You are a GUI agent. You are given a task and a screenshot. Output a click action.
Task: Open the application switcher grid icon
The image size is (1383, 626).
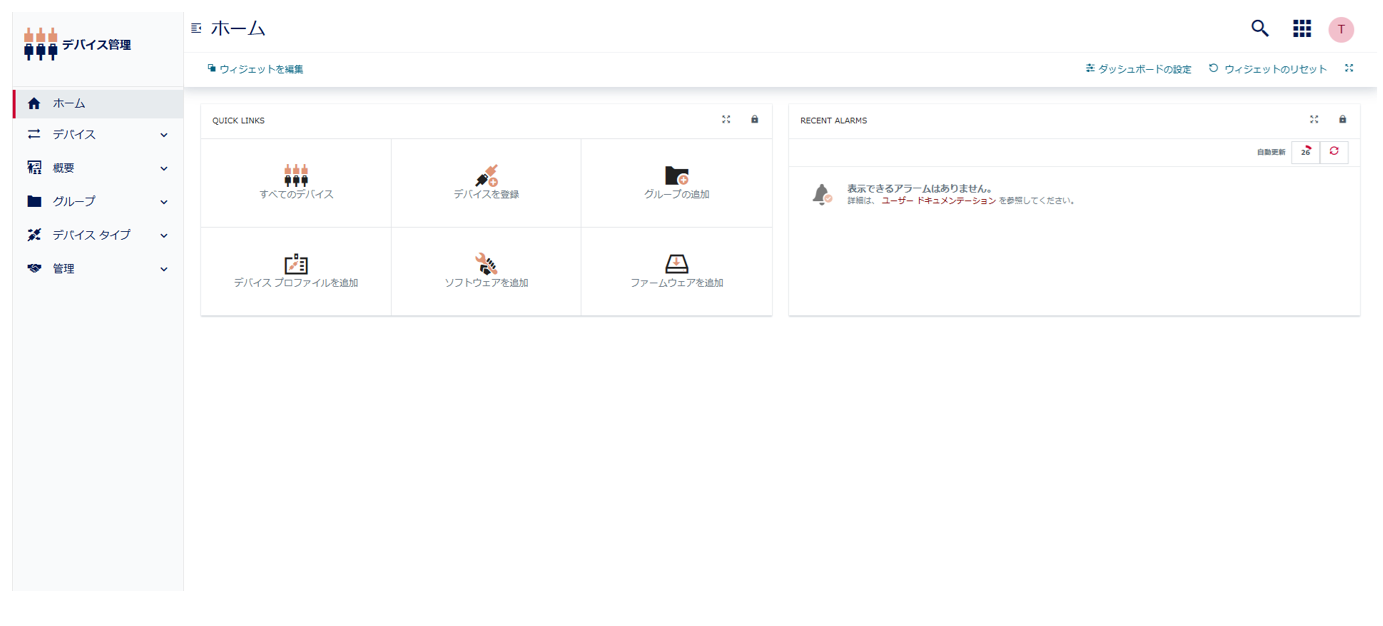[x=1301, y=29]
